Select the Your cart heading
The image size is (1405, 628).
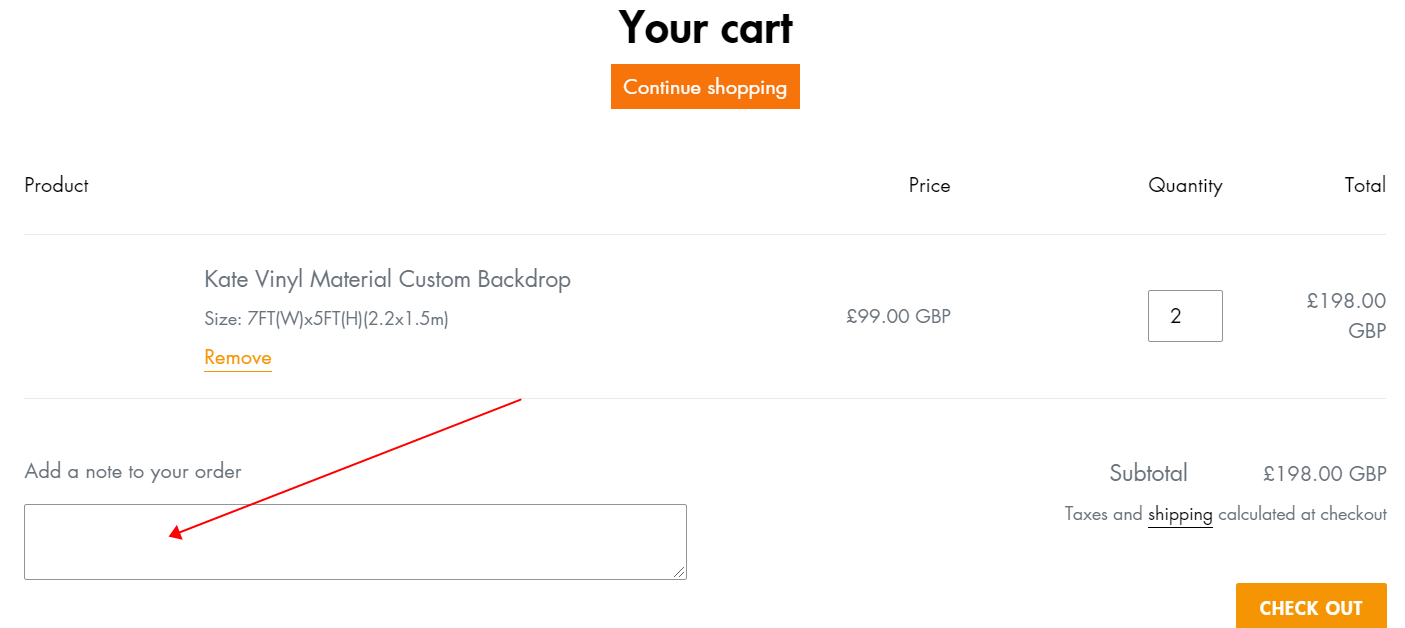click(x=705, y=27)
